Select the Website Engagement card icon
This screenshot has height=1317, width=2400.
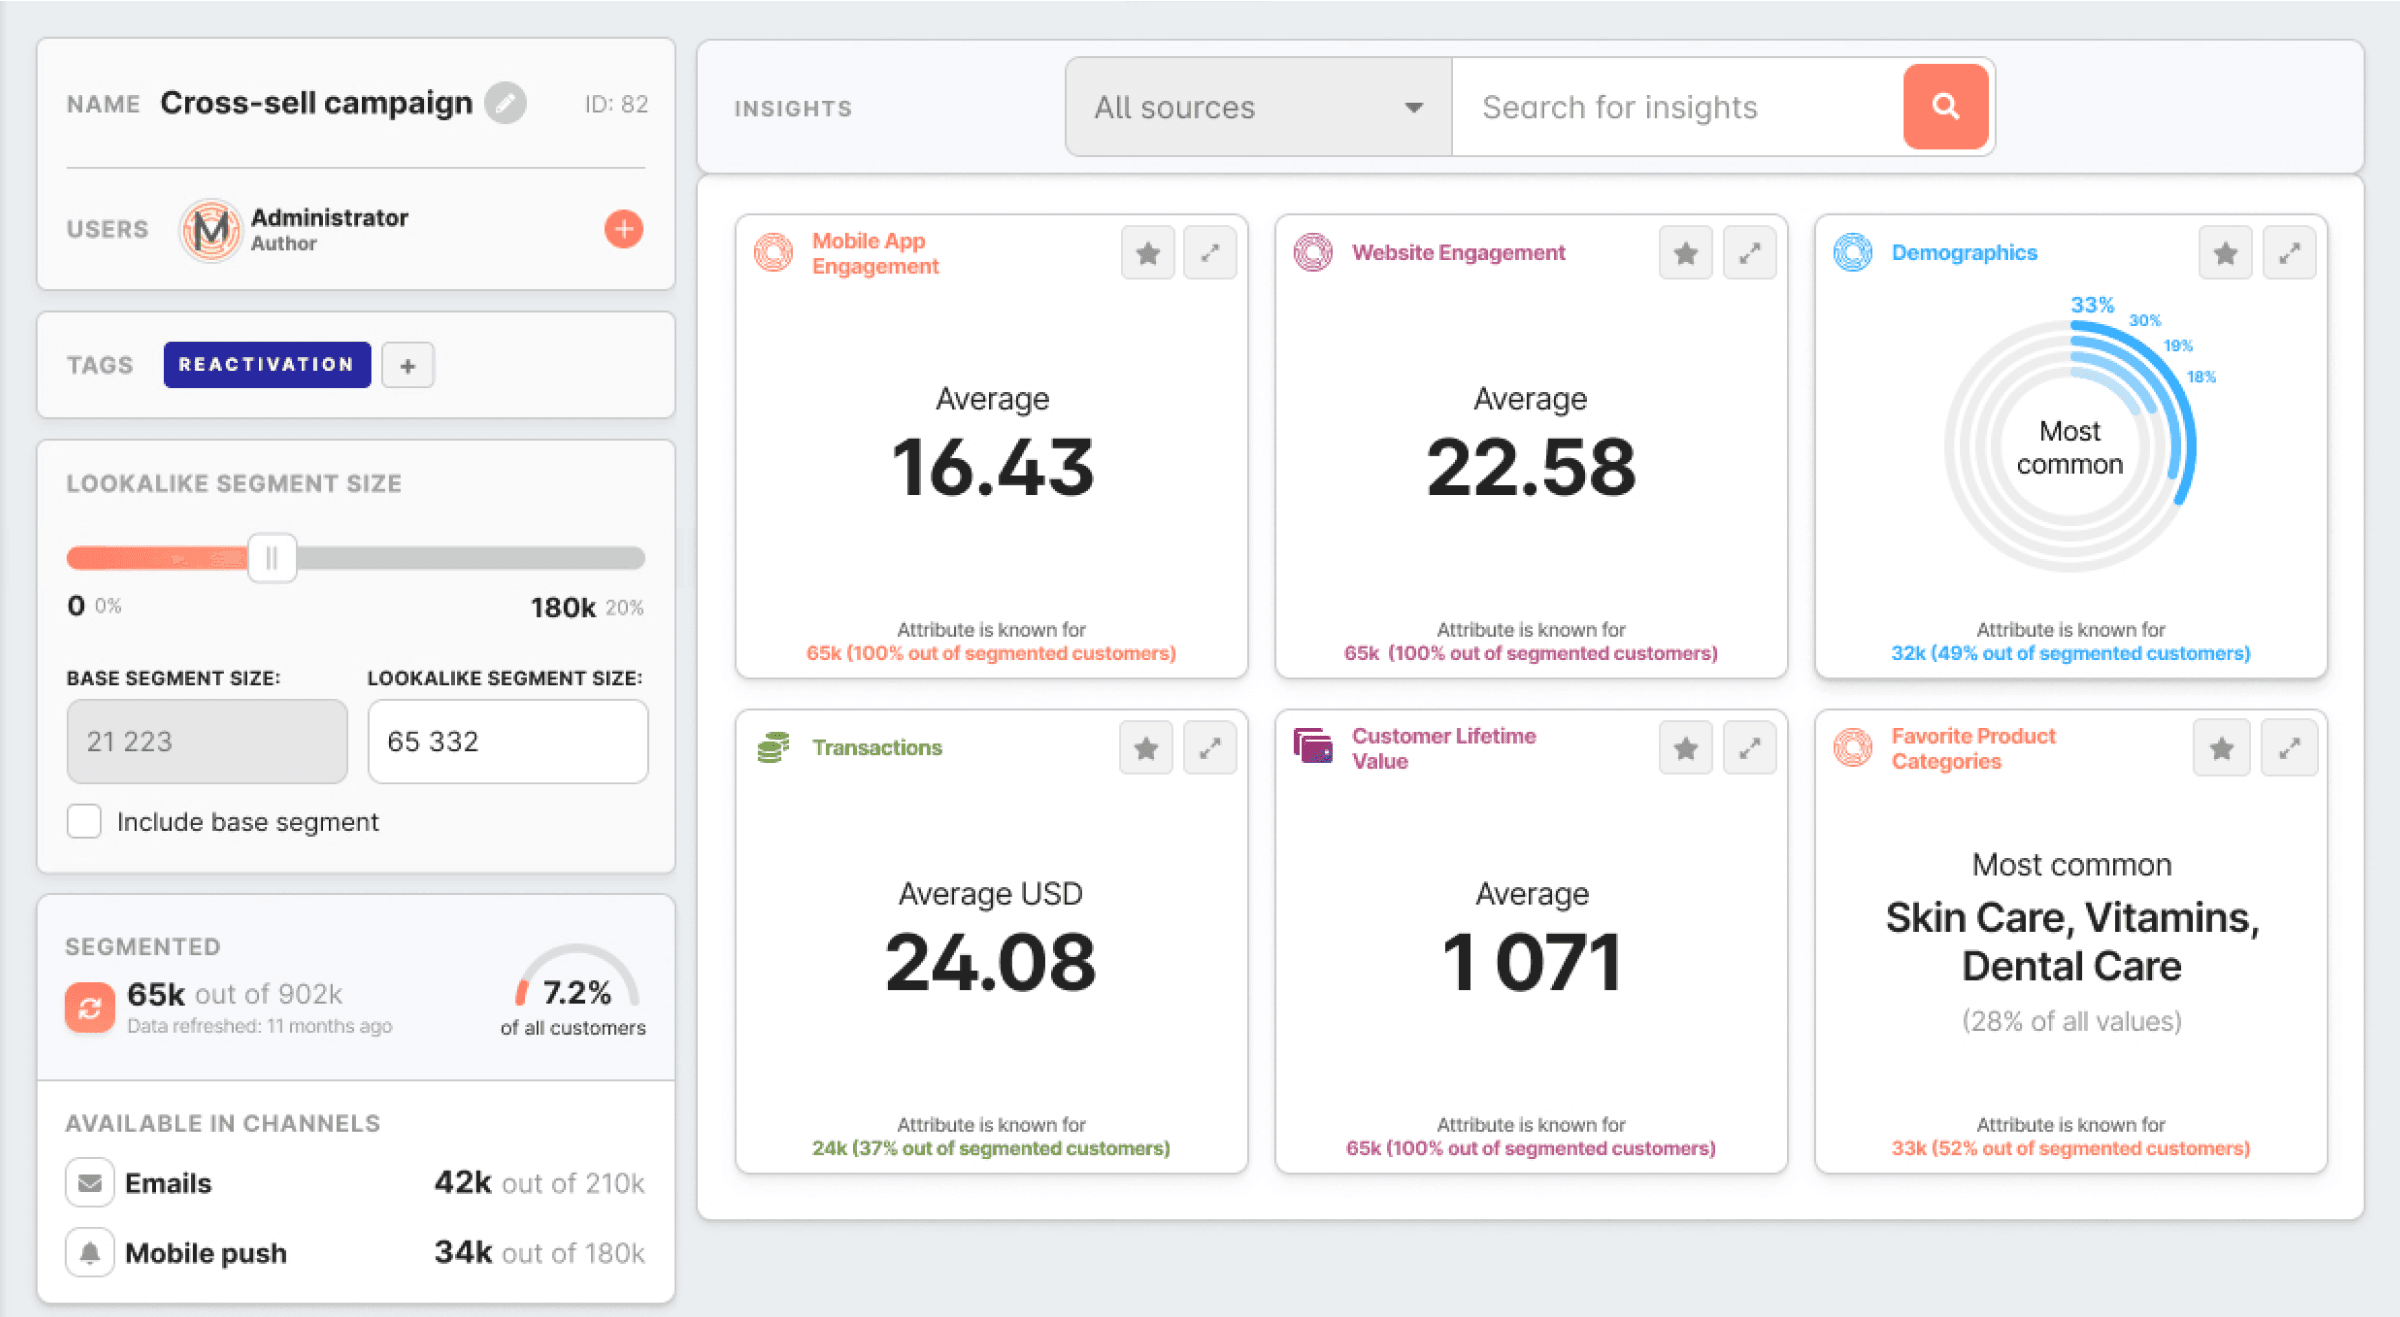tap(1313, 252)
